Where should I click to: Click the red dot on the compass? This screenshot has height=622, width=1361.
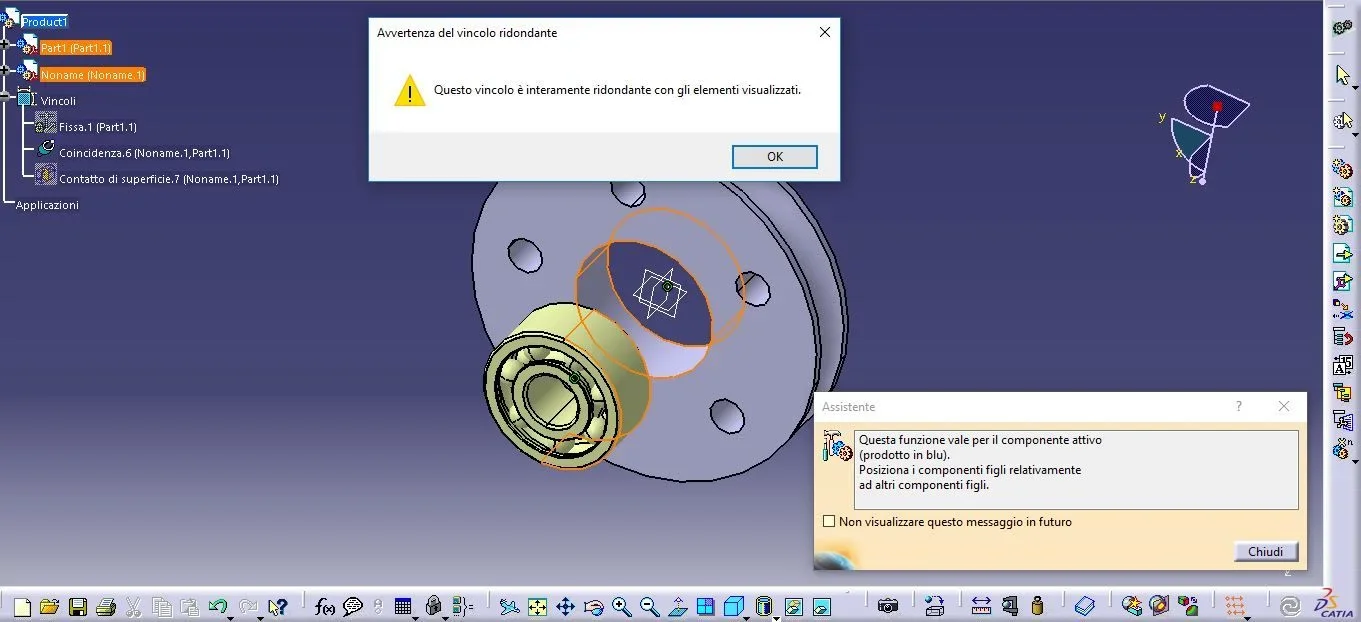[1217, 106]
